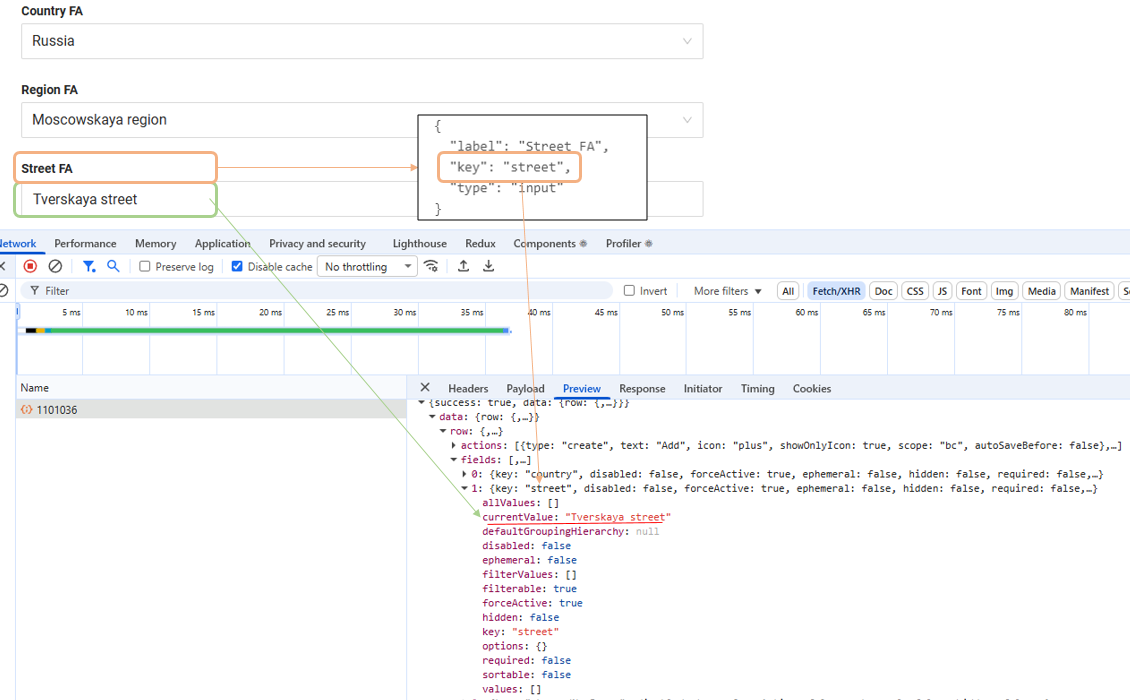This screenshot has width=1130, height=700.
Task: Filter requests by Img type
Action: (1004, 291)
